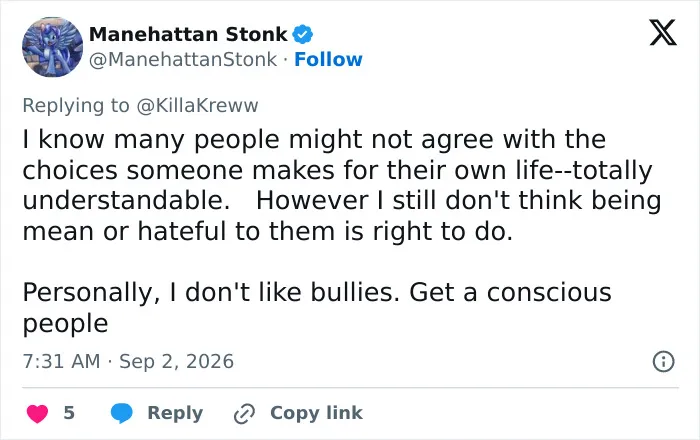Open the @ManehattanStonk handle
Image resolution: width=700 pixels, height=440 pixels.
coord(183,59)
